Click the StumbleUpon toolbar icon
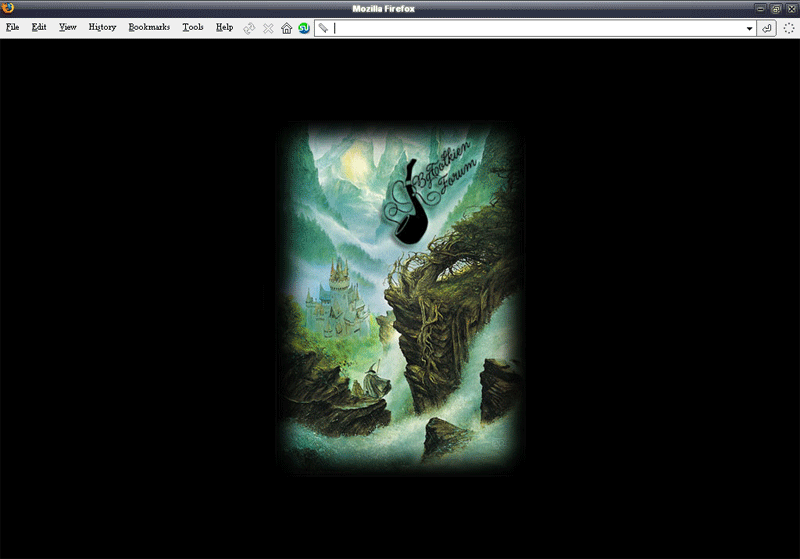Viewport: 800px width, 559px height. [304, 28]
